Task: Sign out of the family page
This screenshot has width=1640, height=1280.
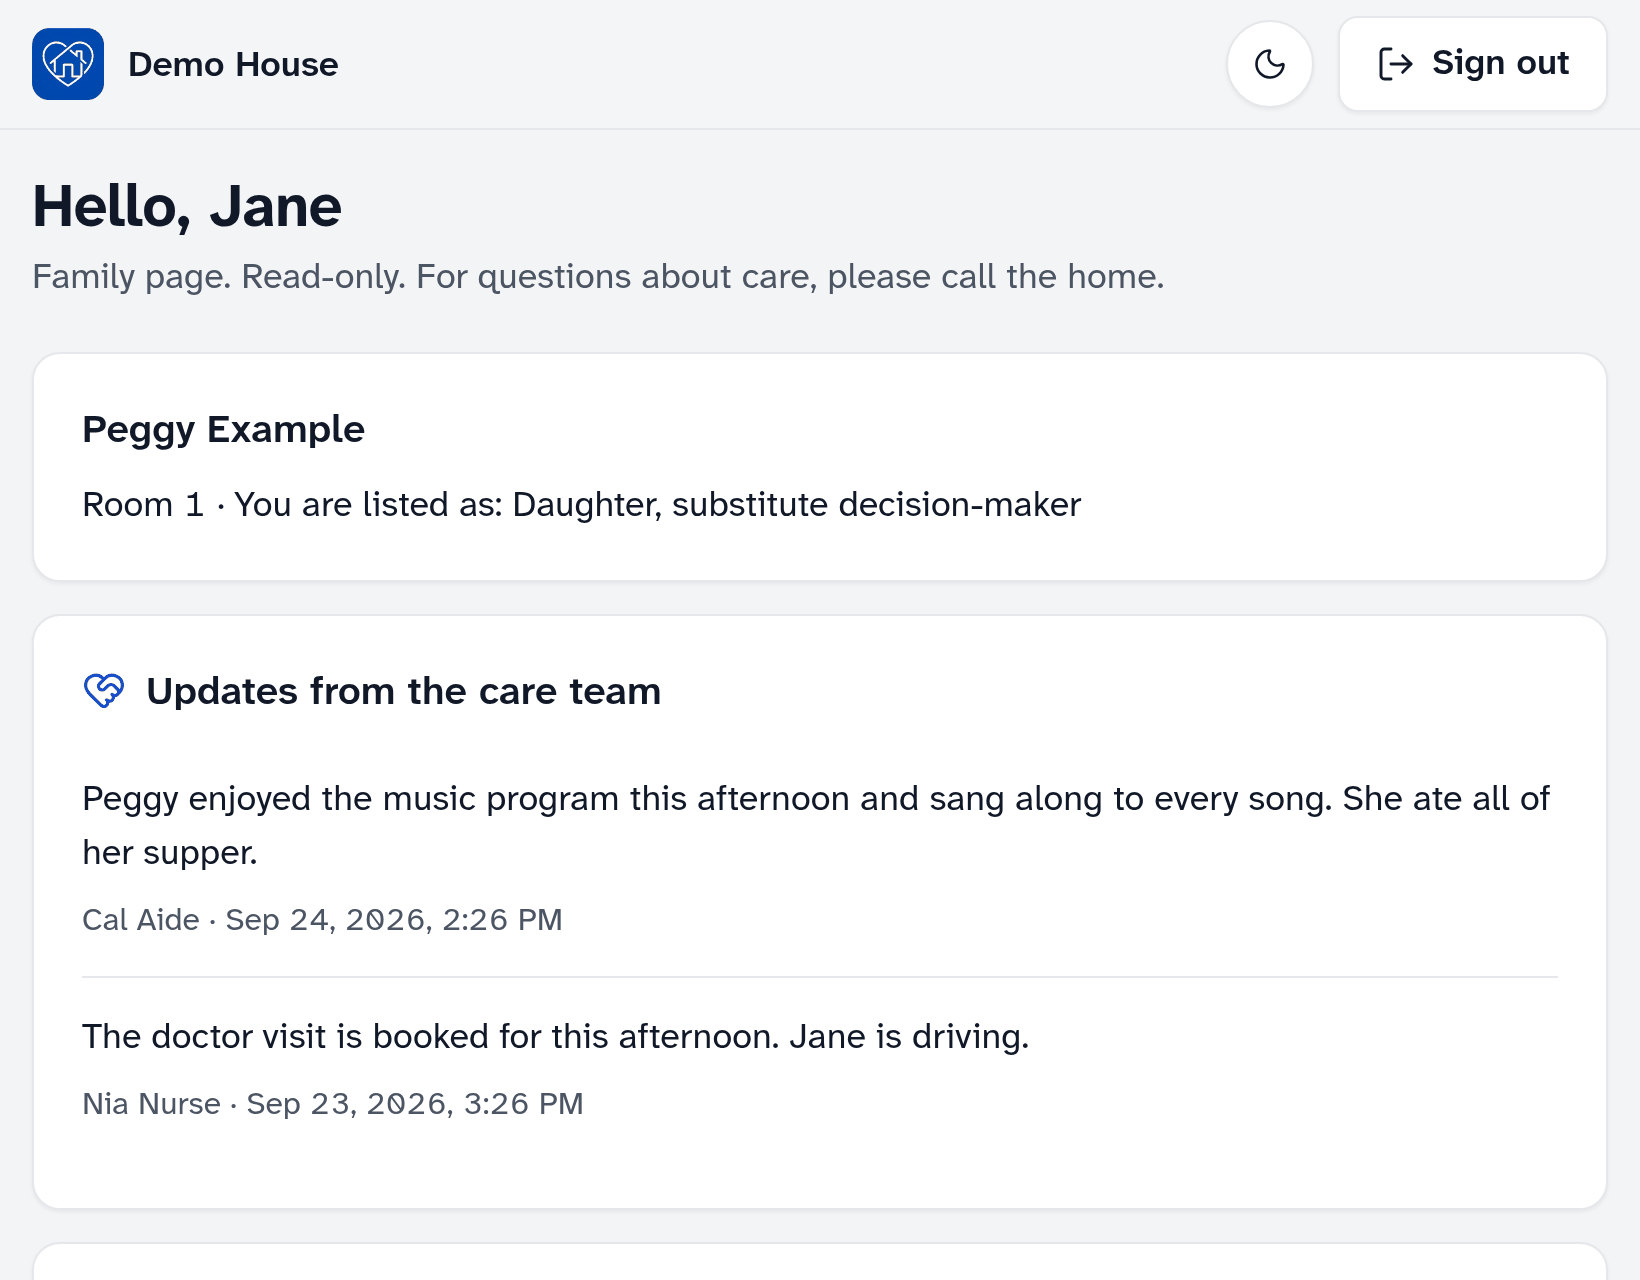Action: click(1473, 64)
